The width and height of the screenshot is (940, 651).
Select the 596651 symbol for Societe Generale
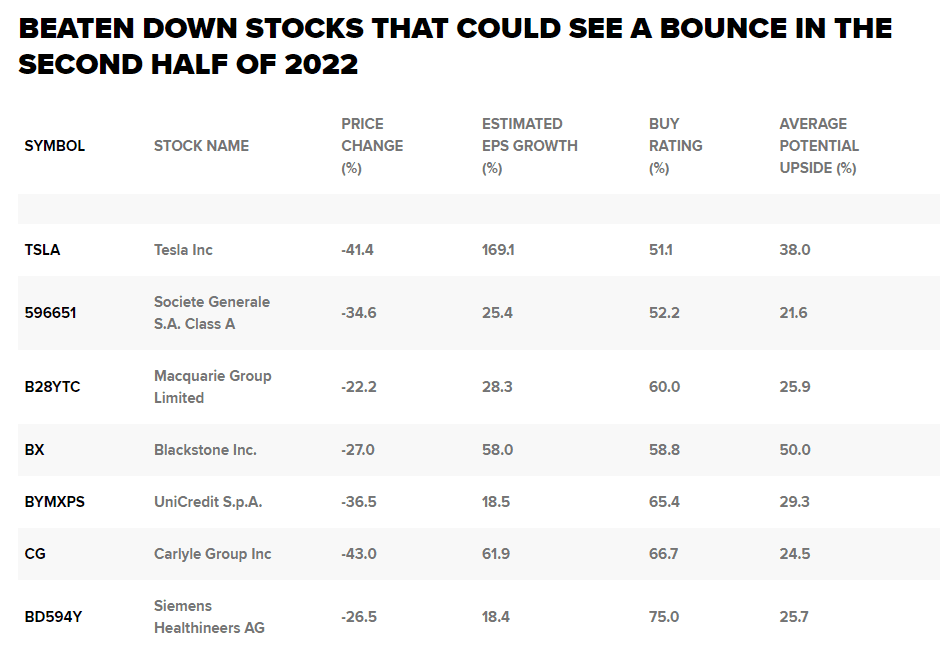(x=50, y=313)
